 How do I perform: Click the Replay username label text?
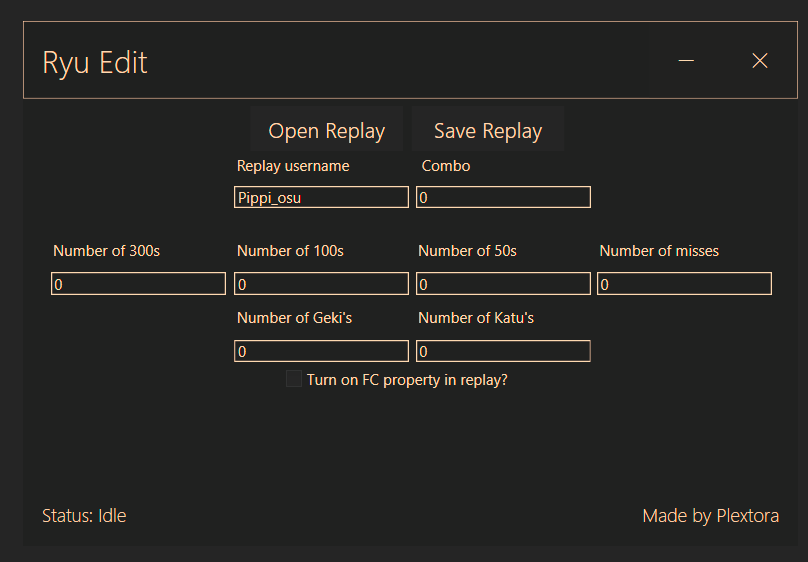pyautogui.click(x=293, y=166)
